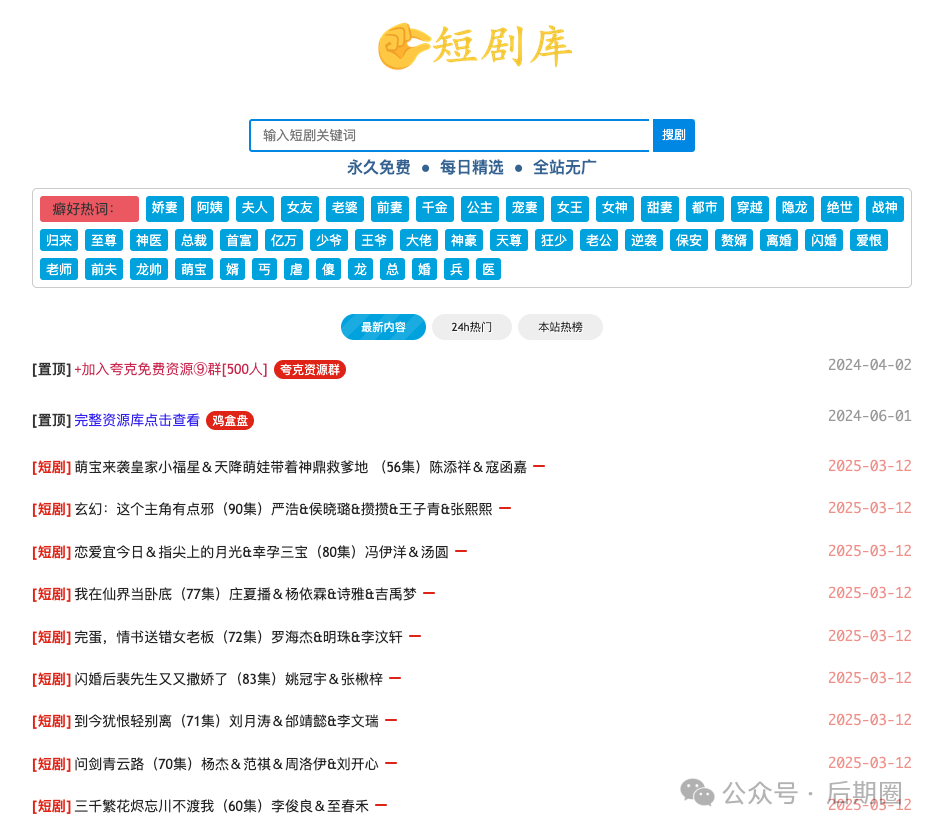
Task: Switch to the 24h热门 tab
Action: [x=471, y=327]
